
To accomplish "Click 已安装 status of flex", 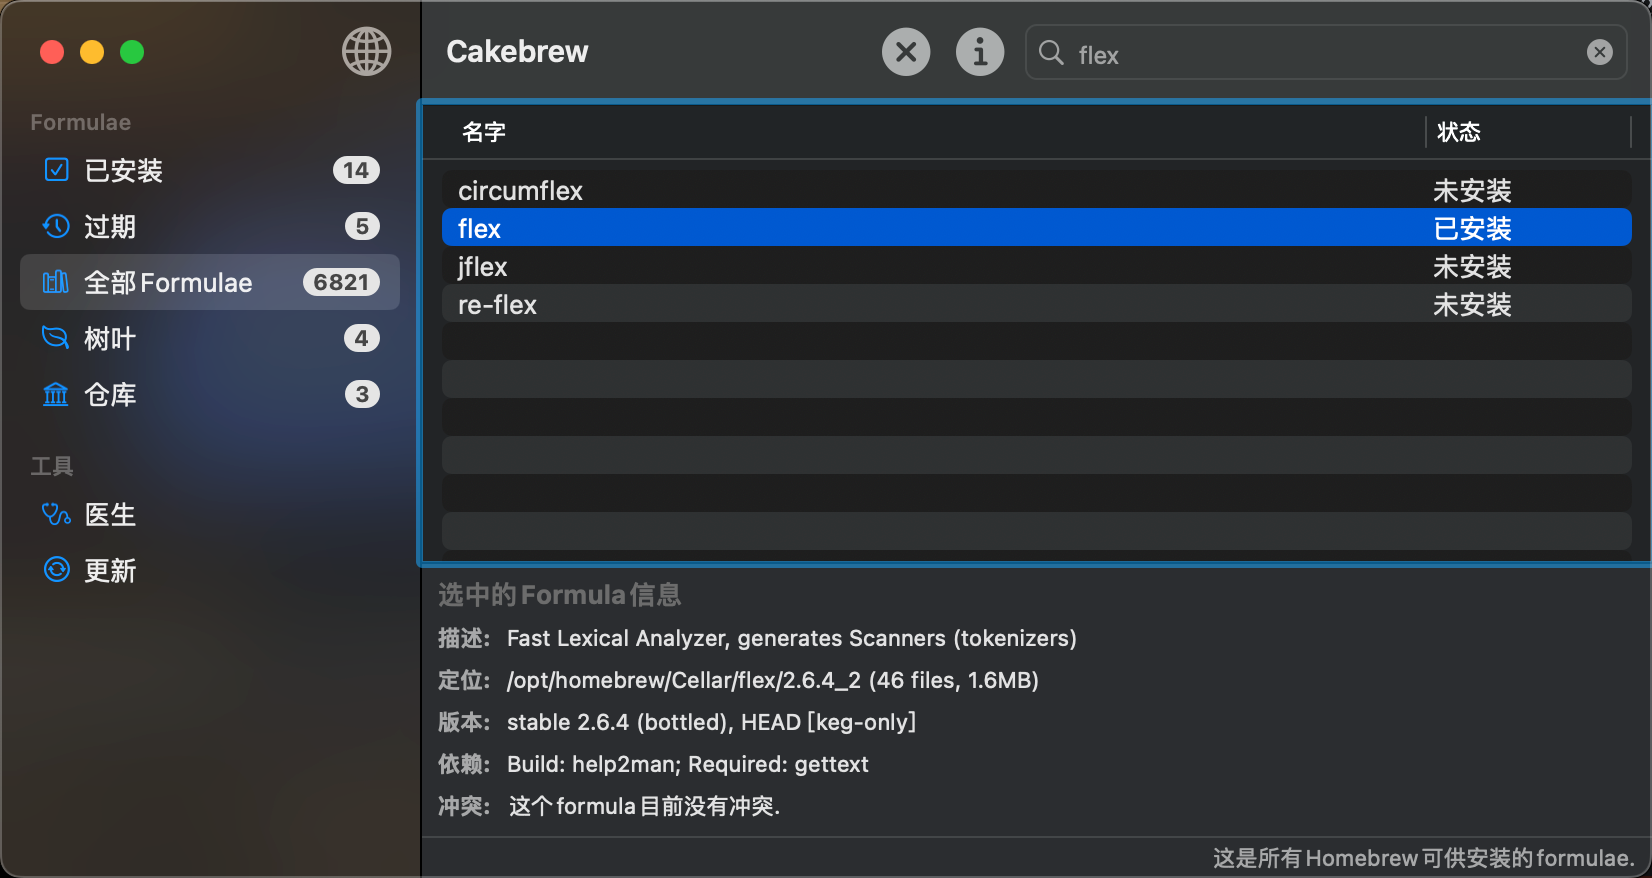I will [x=1472, y=228].
